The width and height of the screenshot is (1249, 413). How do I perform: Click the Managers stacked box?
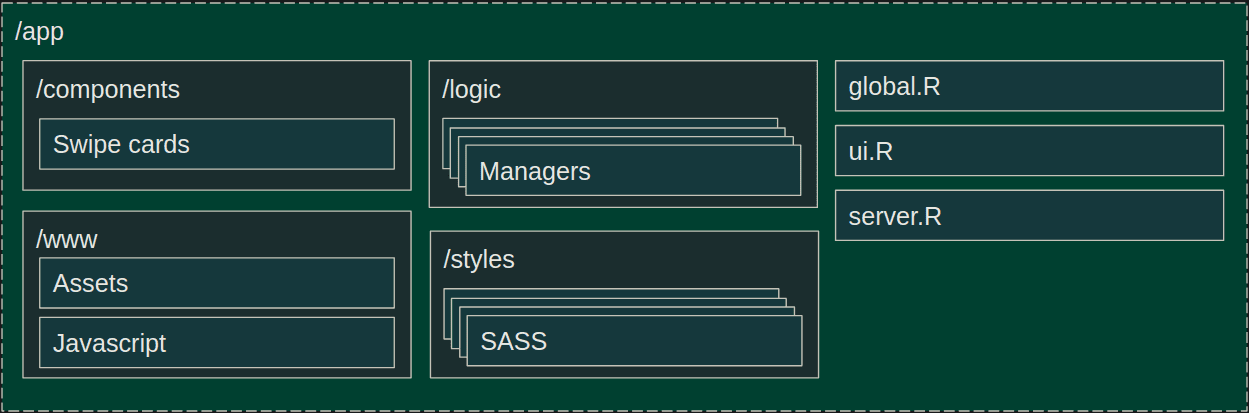click(633, 171)
